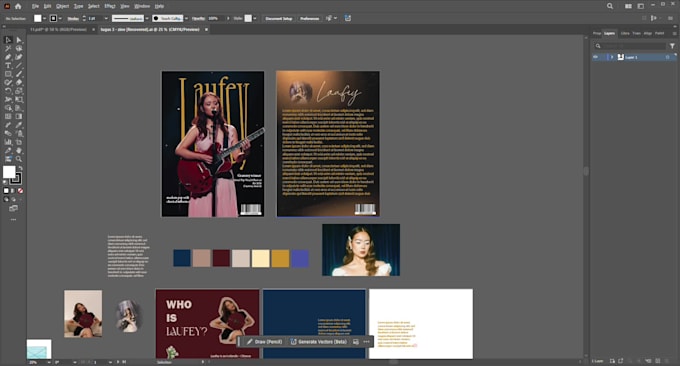Click target circle of Layer 1

pos(667,57)
